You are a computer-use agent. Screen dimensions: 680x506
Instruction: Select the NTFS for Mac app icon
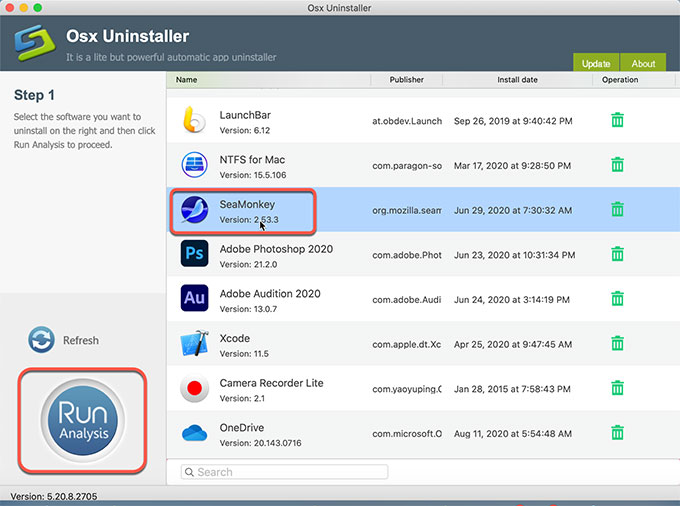194,165
